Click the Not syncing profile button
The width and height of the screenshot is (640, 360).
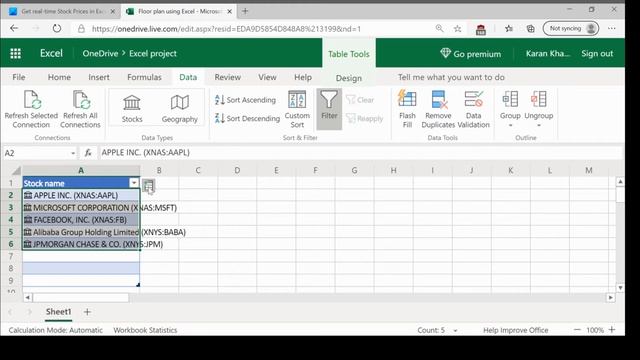pyautogui.click(x=571, y=29)
